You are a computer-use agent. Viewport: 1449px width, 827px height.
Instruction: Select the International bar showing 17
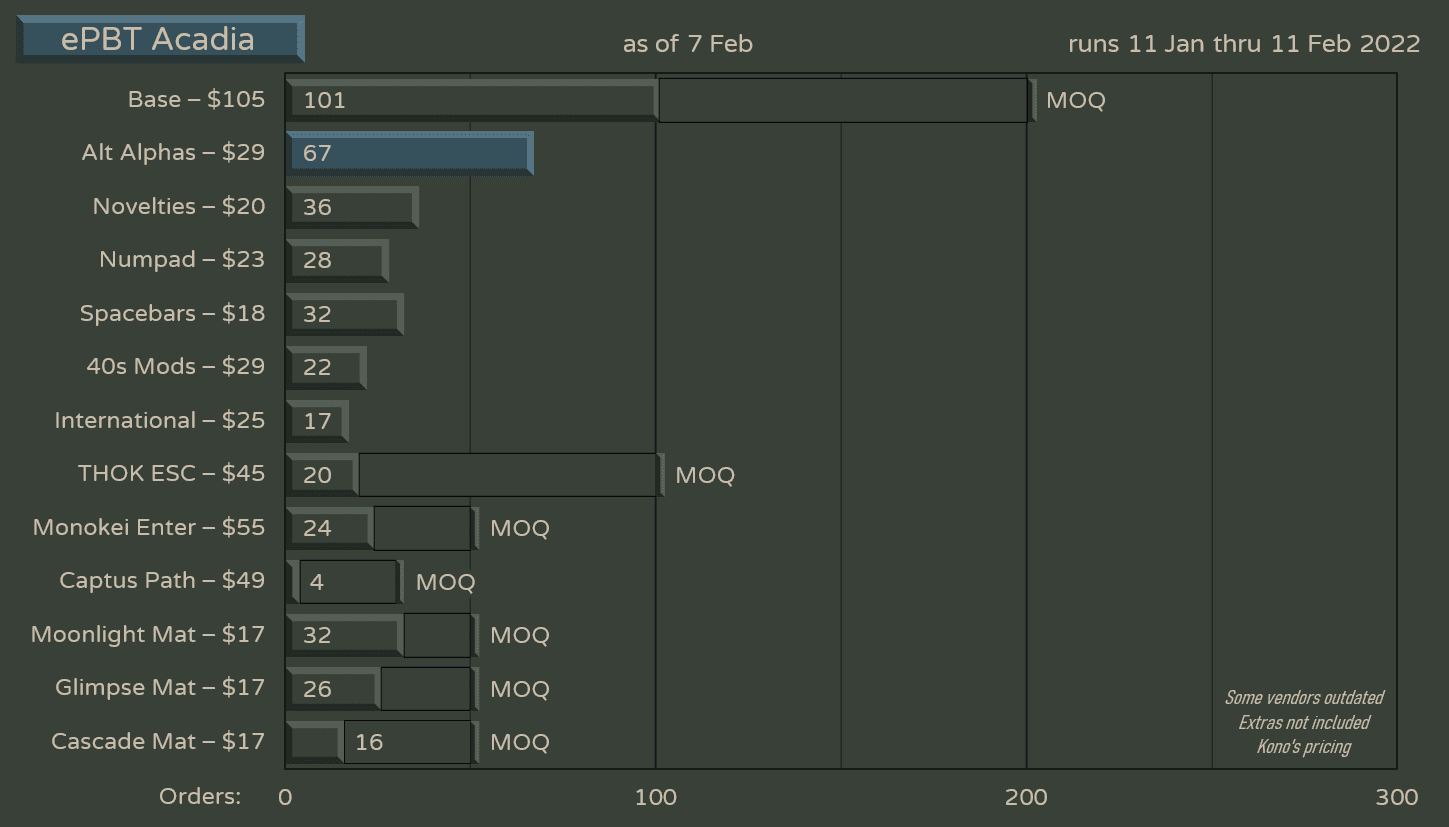click(x=317, y=421)
